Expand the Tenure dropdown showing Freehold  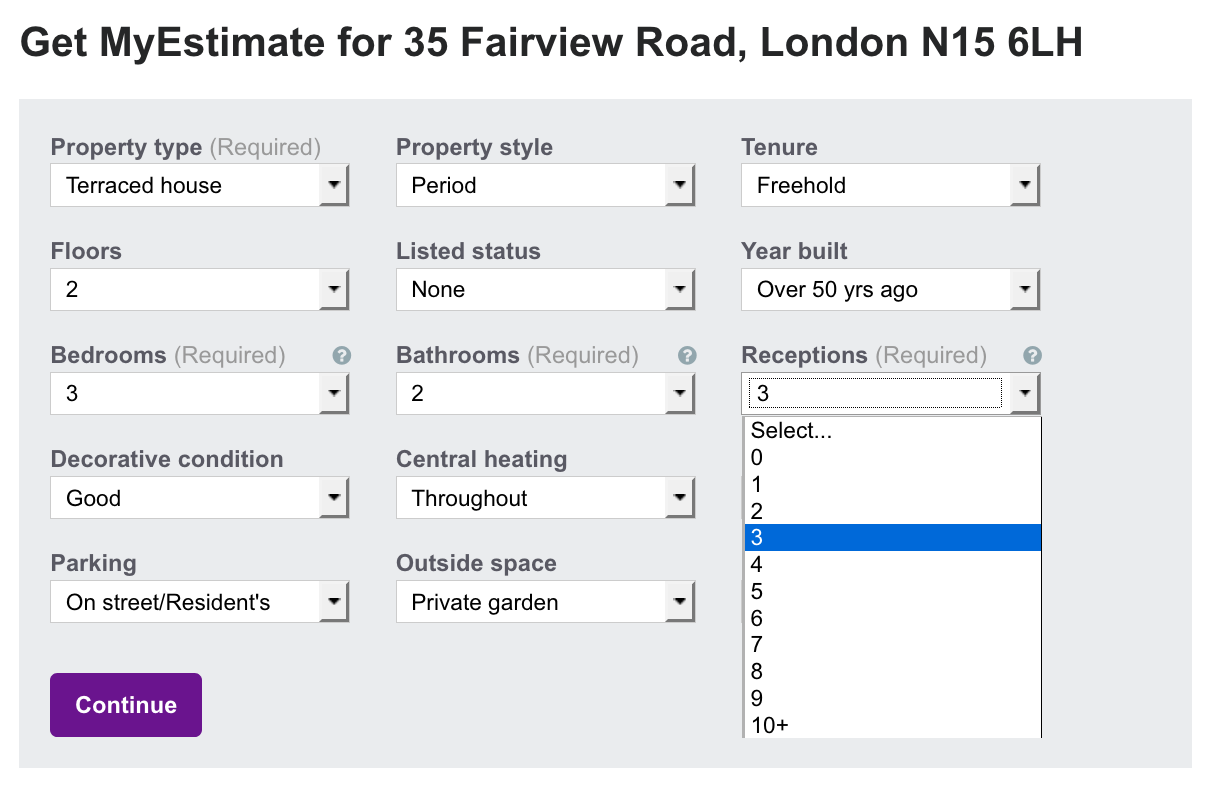point(890,186)
